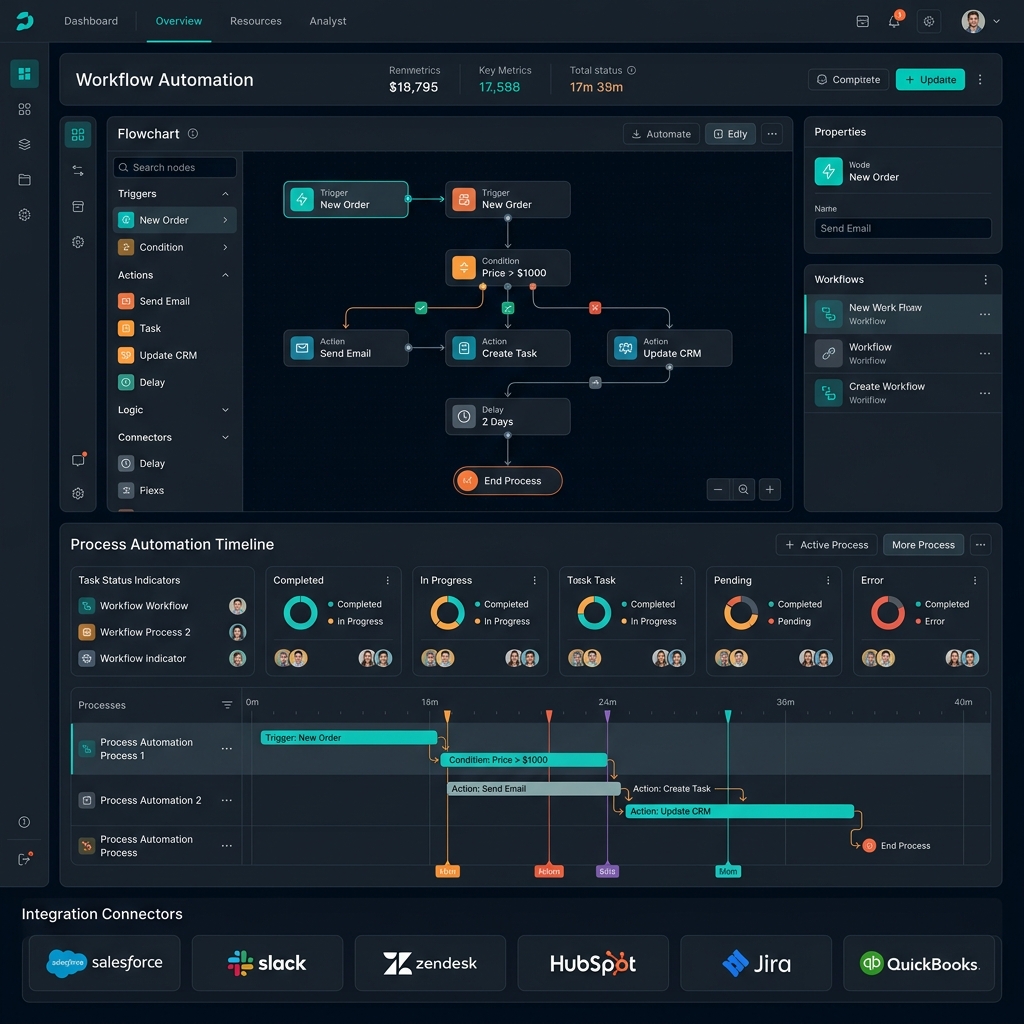Expand Condition trigger chevron
This screenshot has width=1024, height=1024.
click(225, 248)
